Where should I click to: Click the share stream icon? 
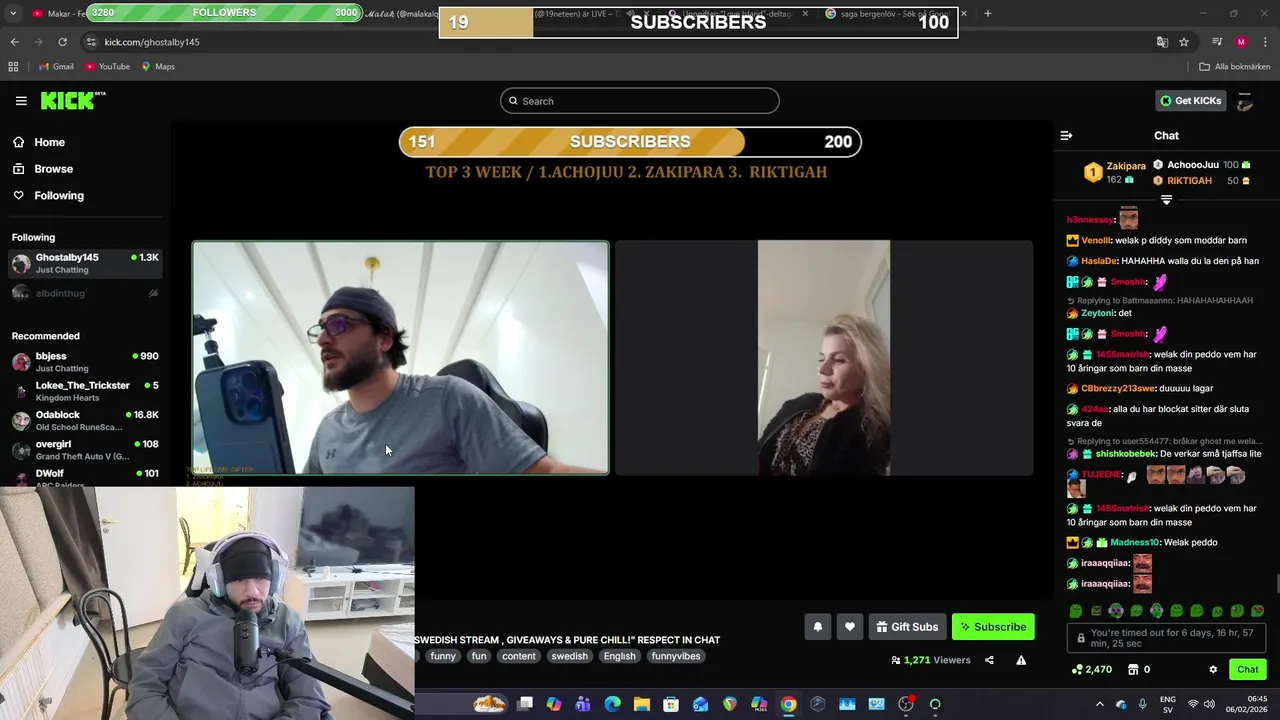989,660
